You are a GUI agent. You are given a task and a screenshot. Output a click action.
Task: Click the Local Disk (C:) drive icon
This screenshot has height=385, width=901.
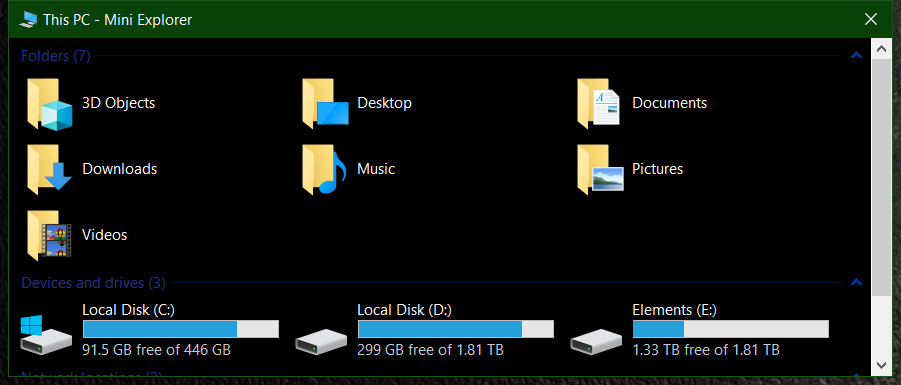(x=46, y=334)
